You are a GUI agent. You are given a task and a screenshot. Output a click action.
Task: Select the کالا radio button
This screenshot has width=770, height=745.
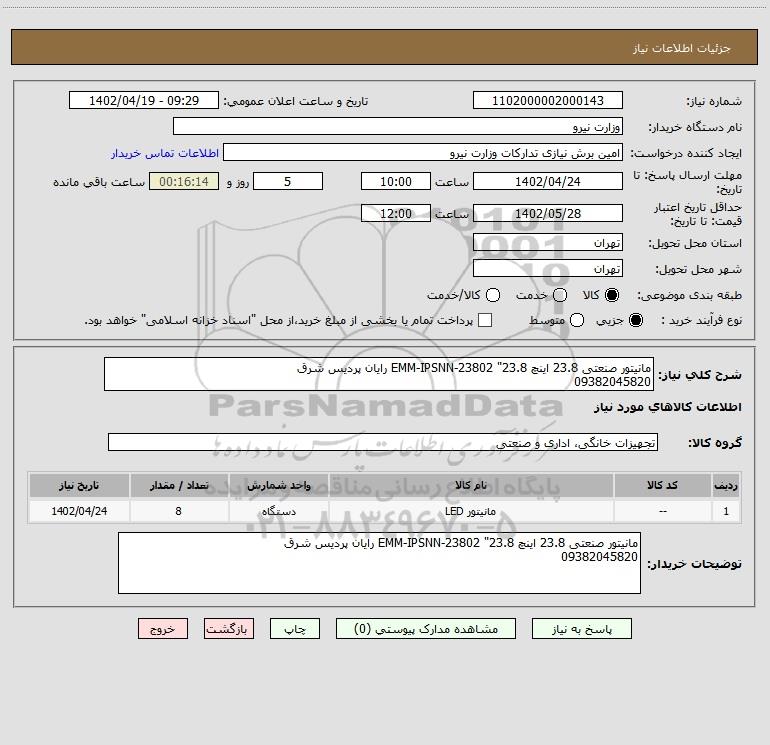tap(612, 295)
